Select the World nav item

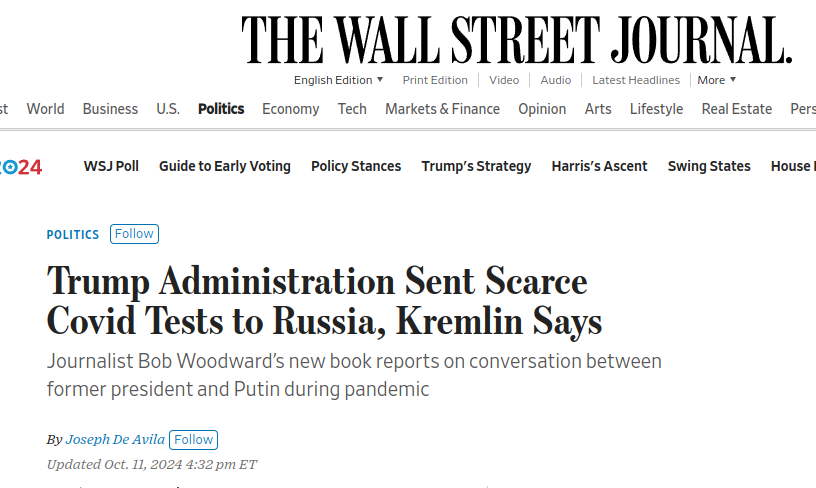(x=45, y=109)
